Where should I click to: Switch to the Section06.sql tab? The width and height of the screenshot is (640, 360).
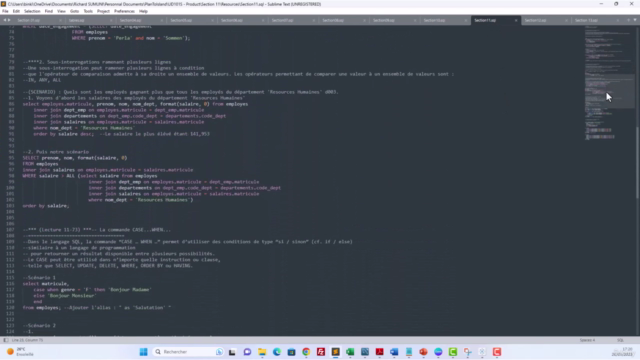[x=239, y=20]
